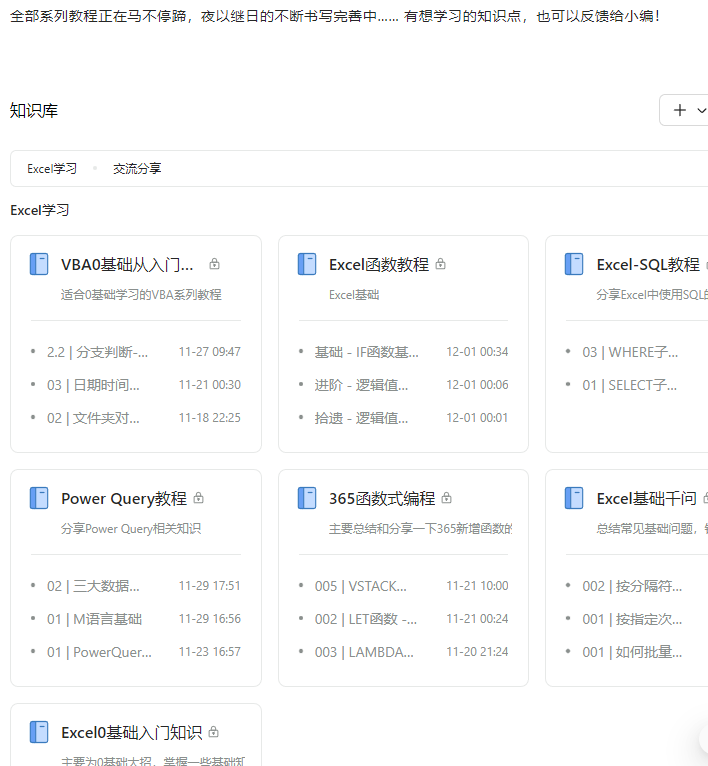The height and width of the screenshot is (766, 708).
Task: Open article 2.2 | 分支判断-...
Action: coord(97,352)
